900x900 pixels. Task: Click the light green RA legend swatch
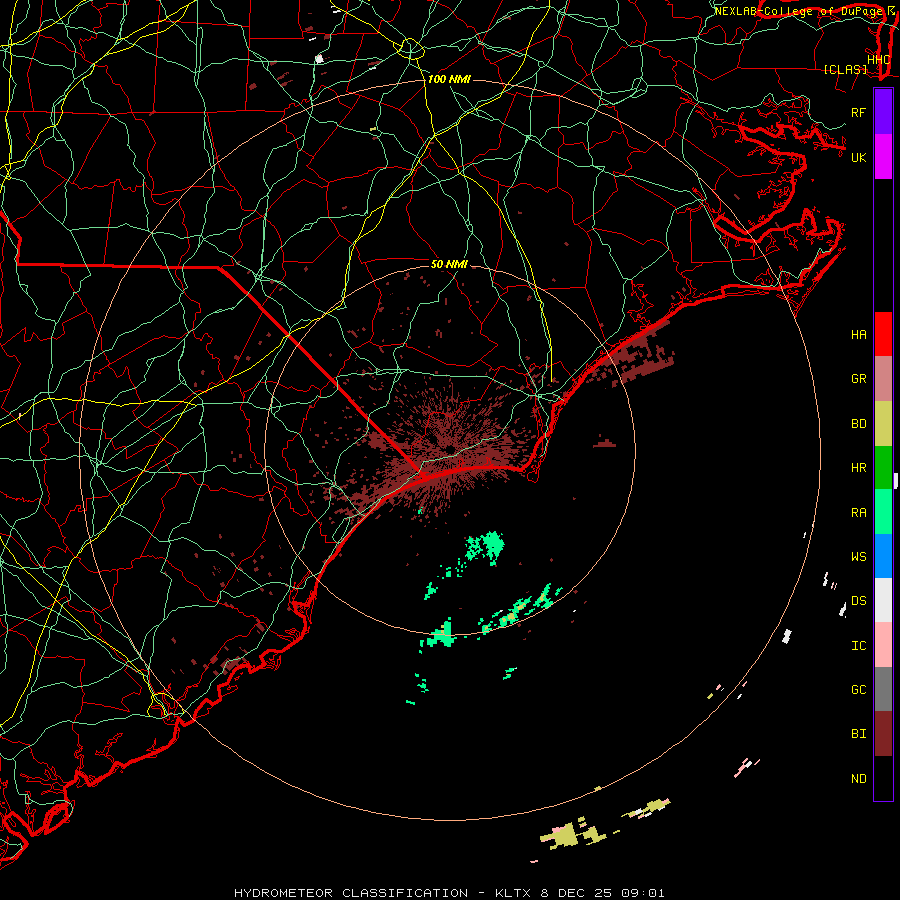tap(883, 512)
